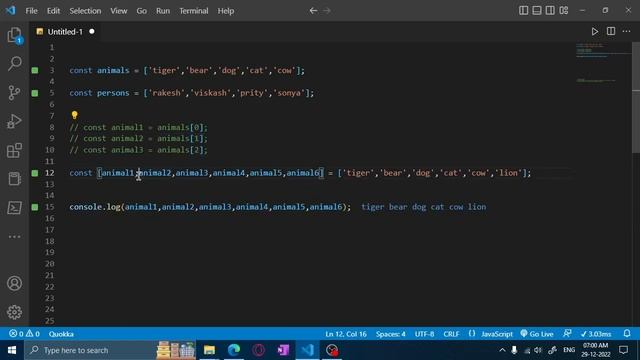Go back with the navigation arrow
The height and width of the screenshot is (360, 640).
coord(313,11)
